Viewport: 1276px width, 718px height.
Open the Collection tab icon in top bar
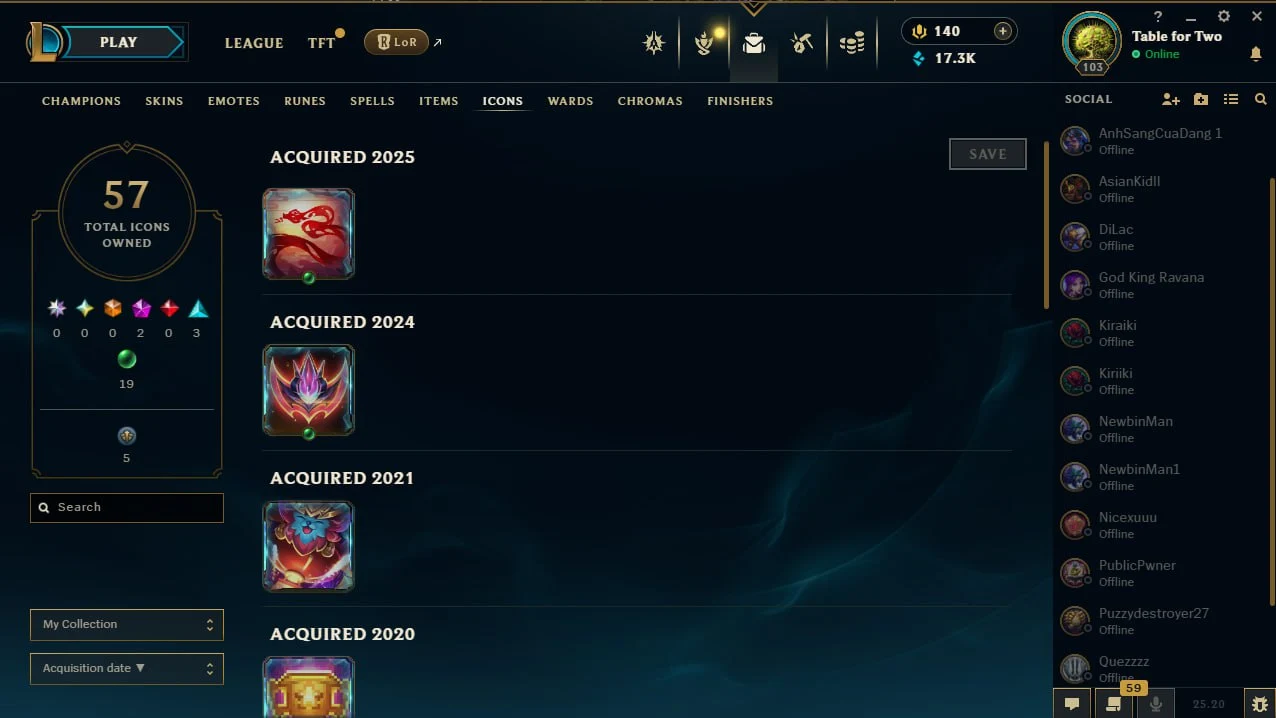click(x=754, y=43)
